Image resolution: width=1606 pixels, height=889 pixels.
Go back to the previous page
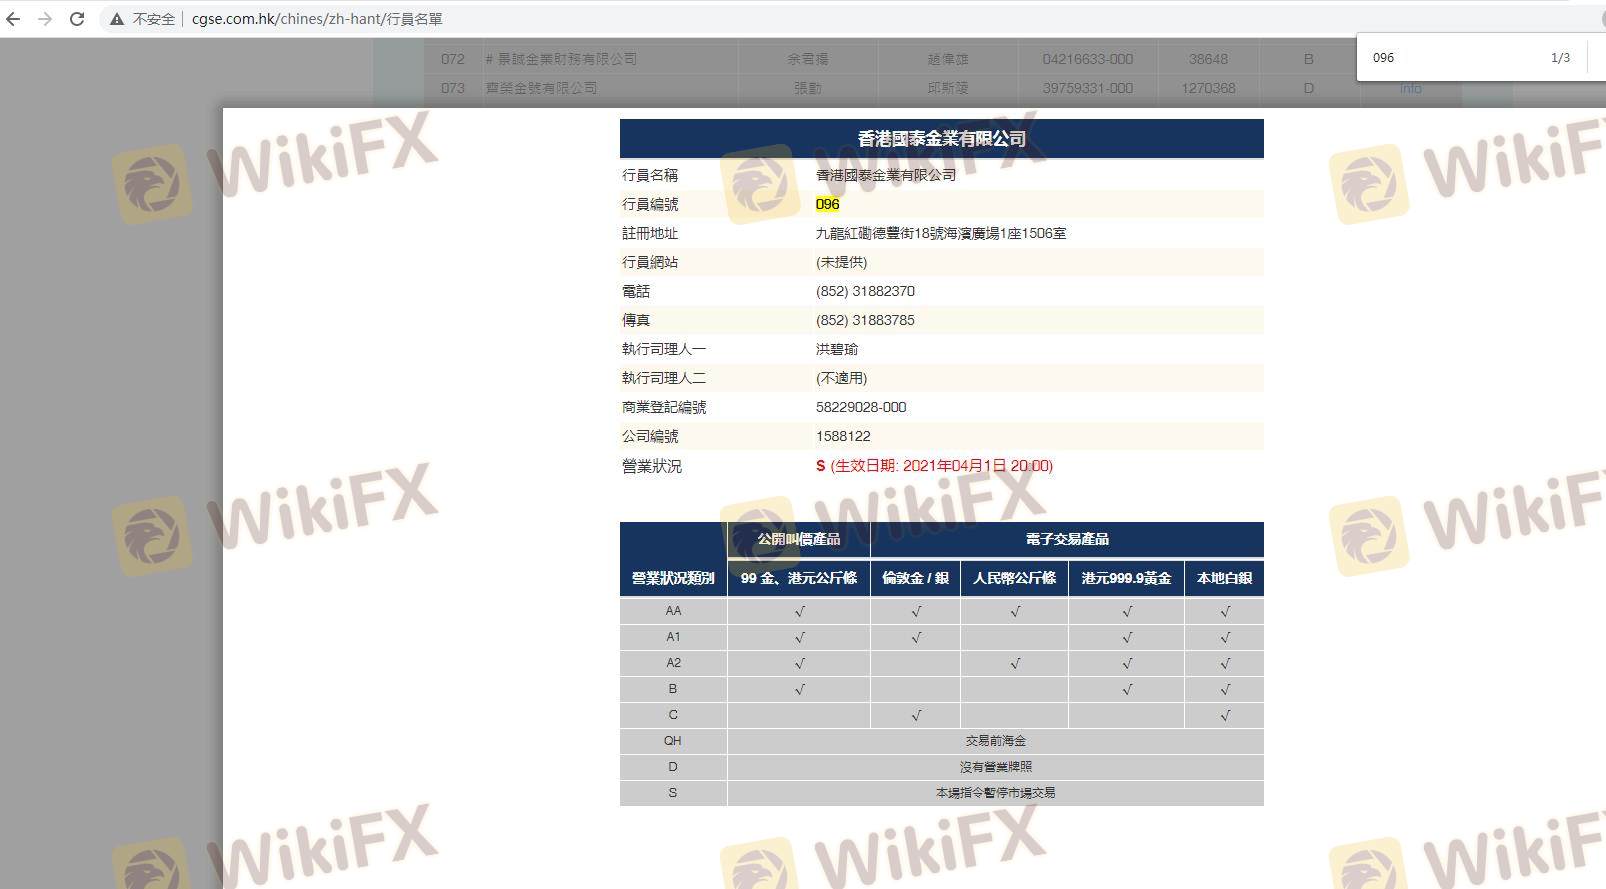(x=14, y=19)
